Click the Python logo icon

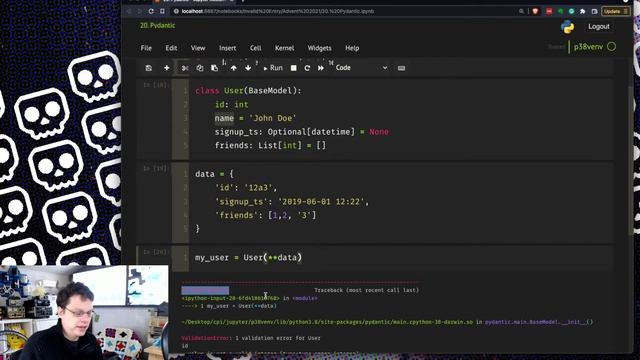(567, 27)
